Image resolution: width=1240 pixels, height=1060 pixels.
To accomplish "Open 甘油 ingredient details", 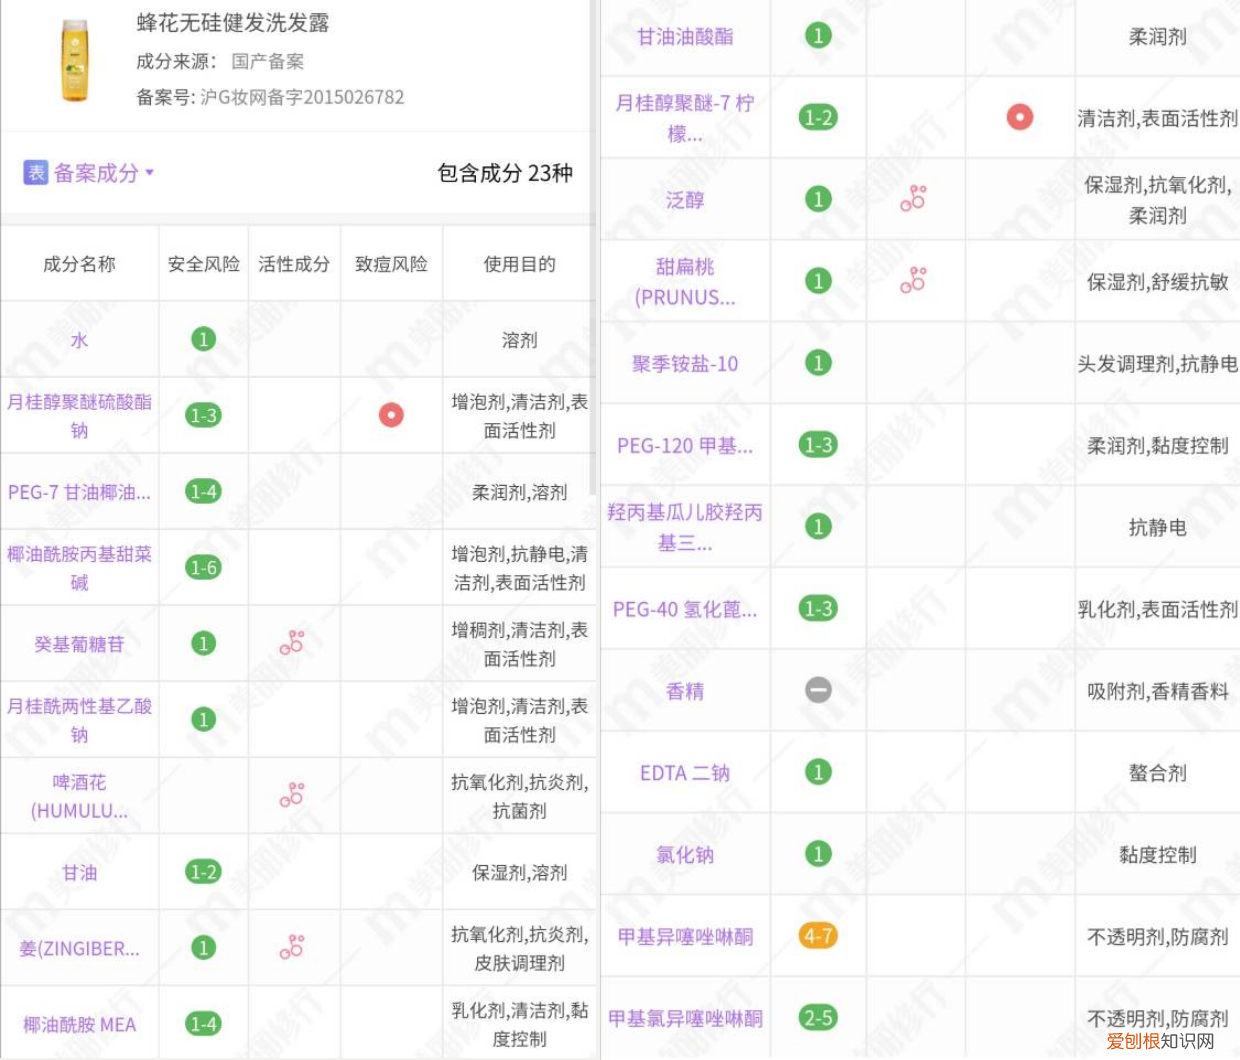I will pos(80,871).
